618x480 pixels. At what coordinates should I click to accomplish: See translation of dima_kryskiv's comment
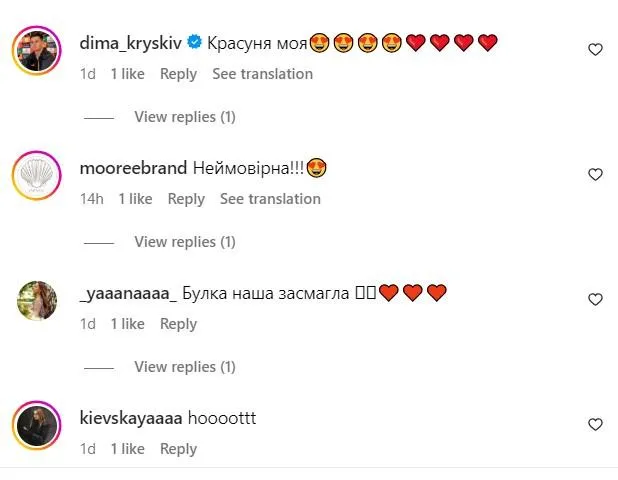point(262,74)
